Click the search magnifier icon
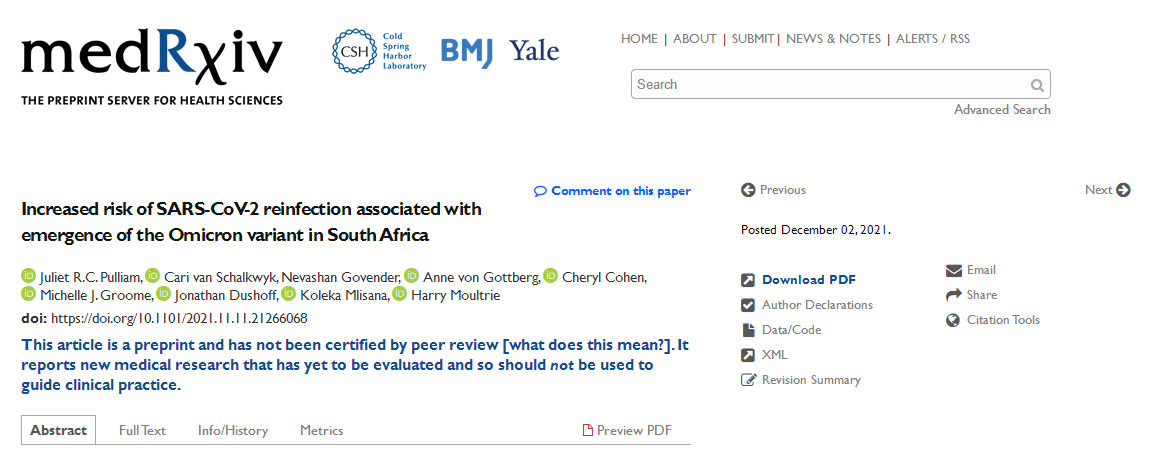Screen dimensions: 1167x469 click(1037, 85)
